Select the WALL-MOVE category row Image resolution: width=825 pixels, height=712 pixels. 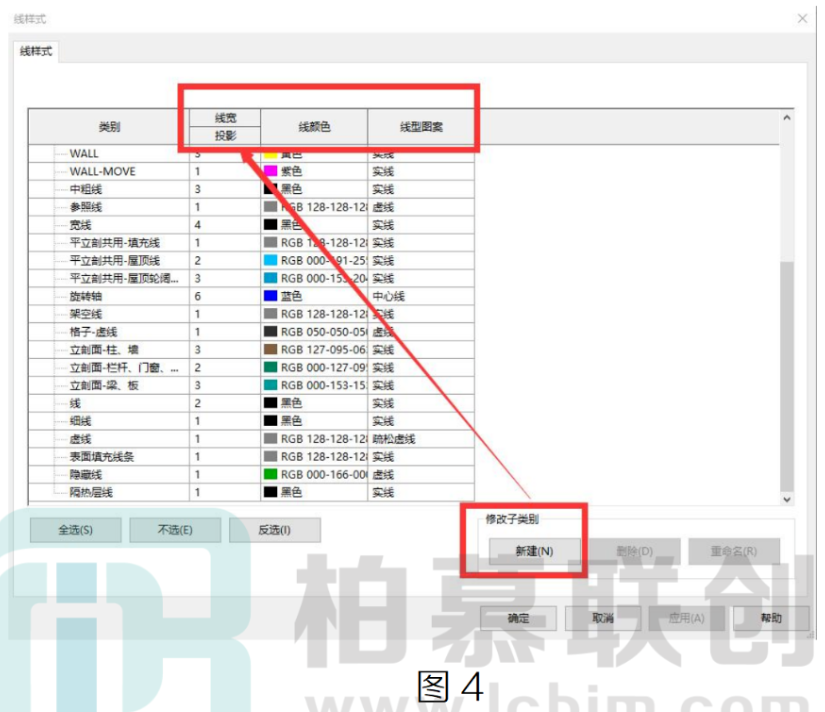(103, 171)
